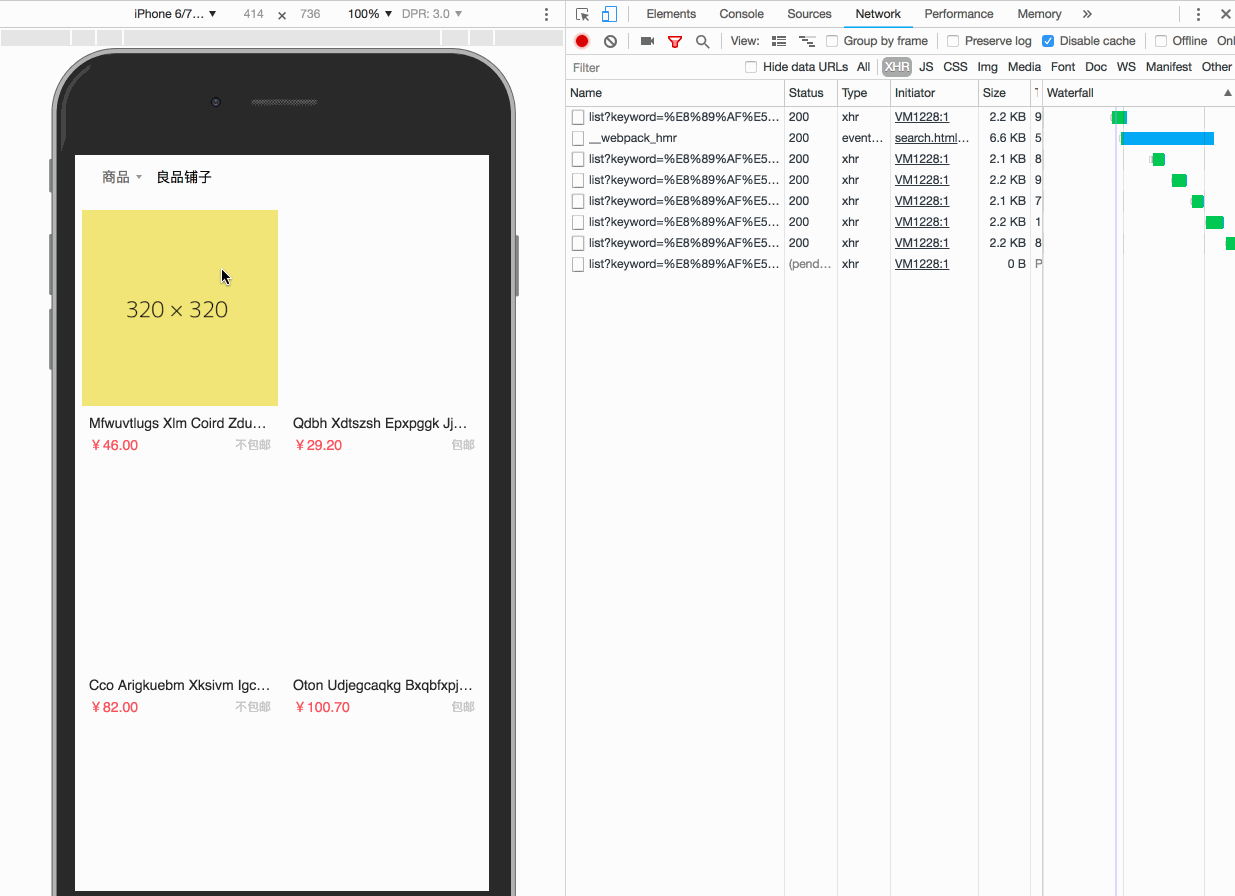
Task: Sort by Waterfall column arrow
Action: tap(1228, 93)
